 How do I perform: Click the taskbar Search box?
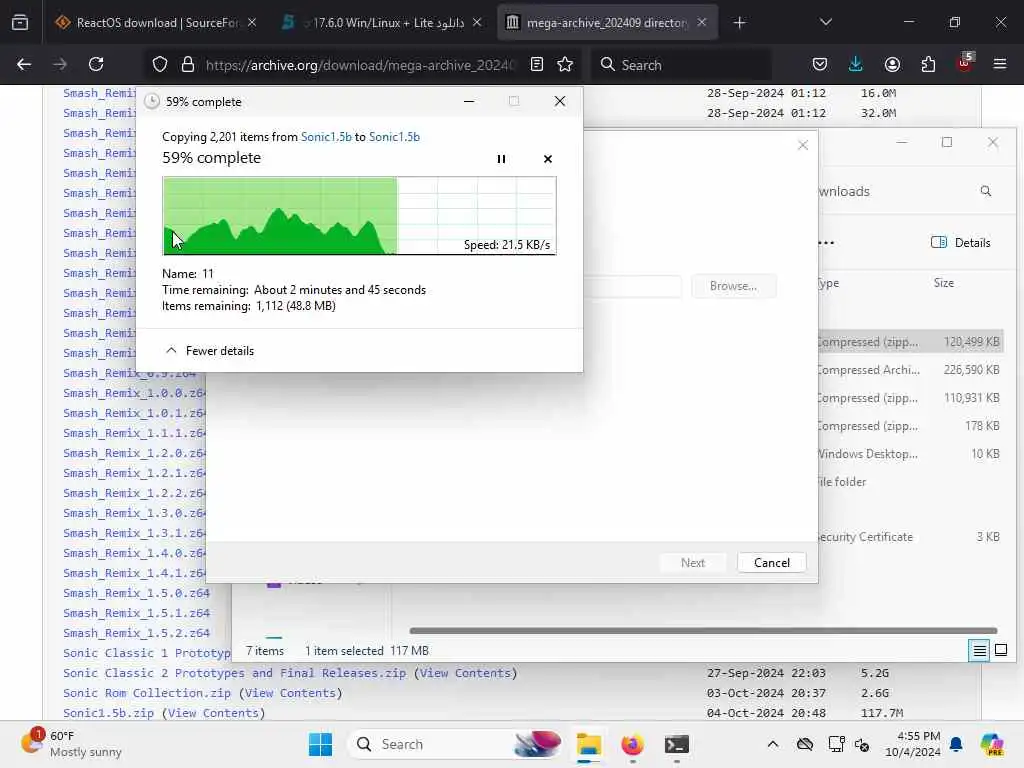tap(455, 744)
